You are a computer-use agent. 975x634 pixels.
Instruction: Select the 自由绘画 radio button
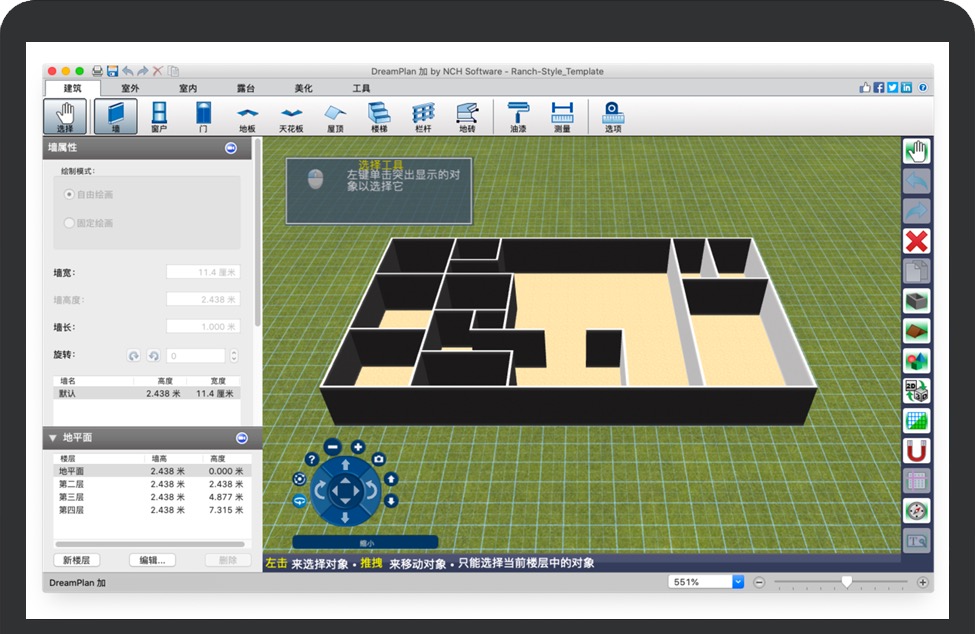click(x=69, y=194)
